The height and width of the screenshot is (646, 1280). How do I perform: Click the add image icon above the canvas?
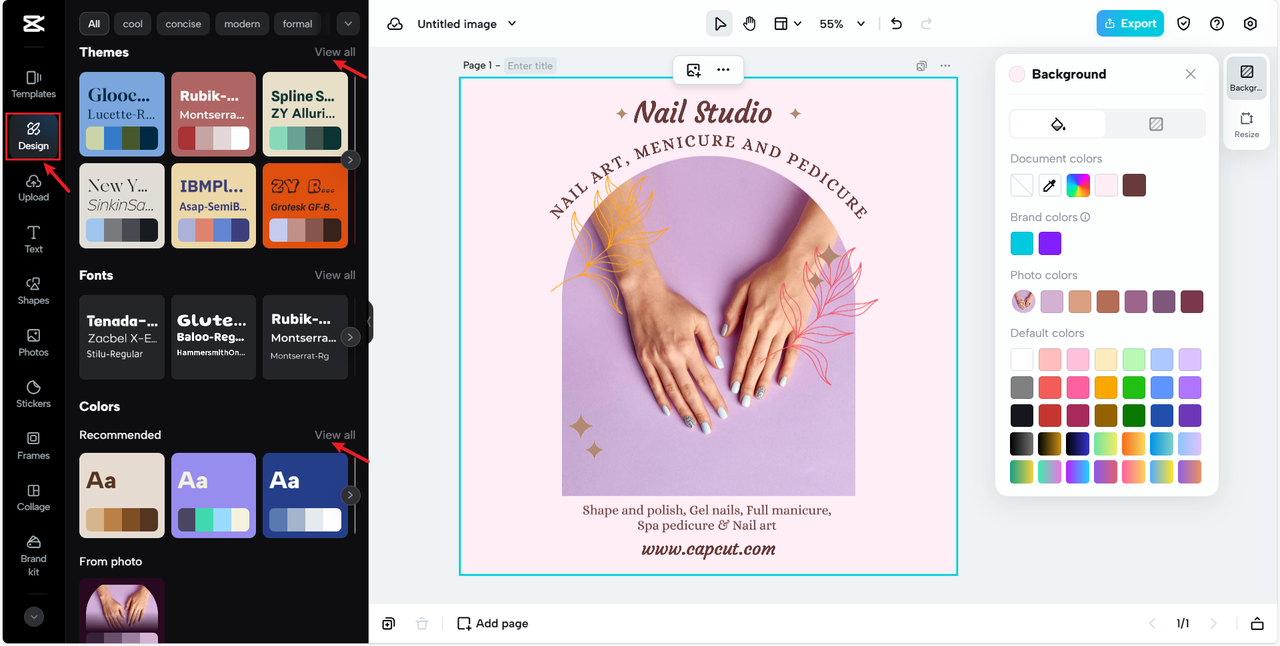coord(694,70)
